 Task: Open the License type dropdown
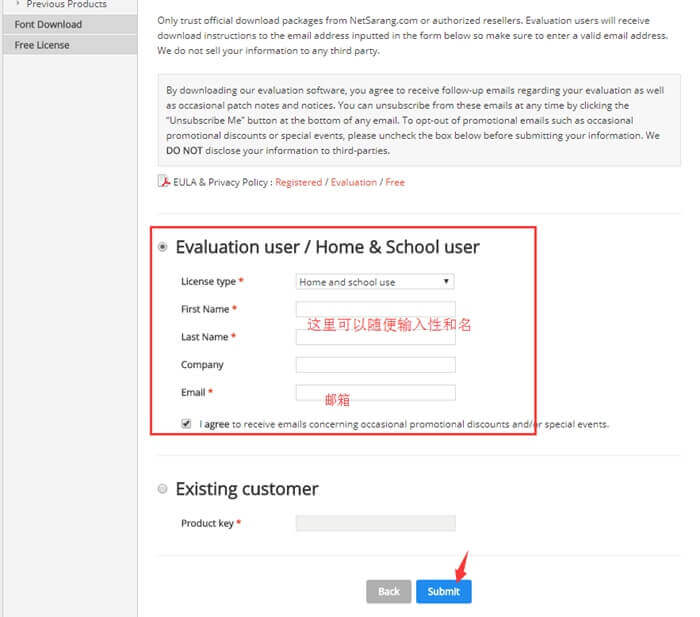(375, 282)
